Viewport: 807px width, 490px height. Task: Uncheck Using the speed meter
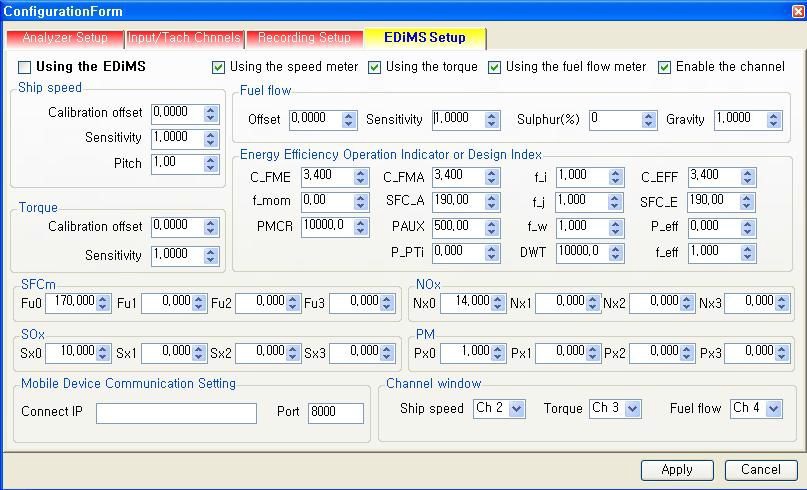coord(219,67)
